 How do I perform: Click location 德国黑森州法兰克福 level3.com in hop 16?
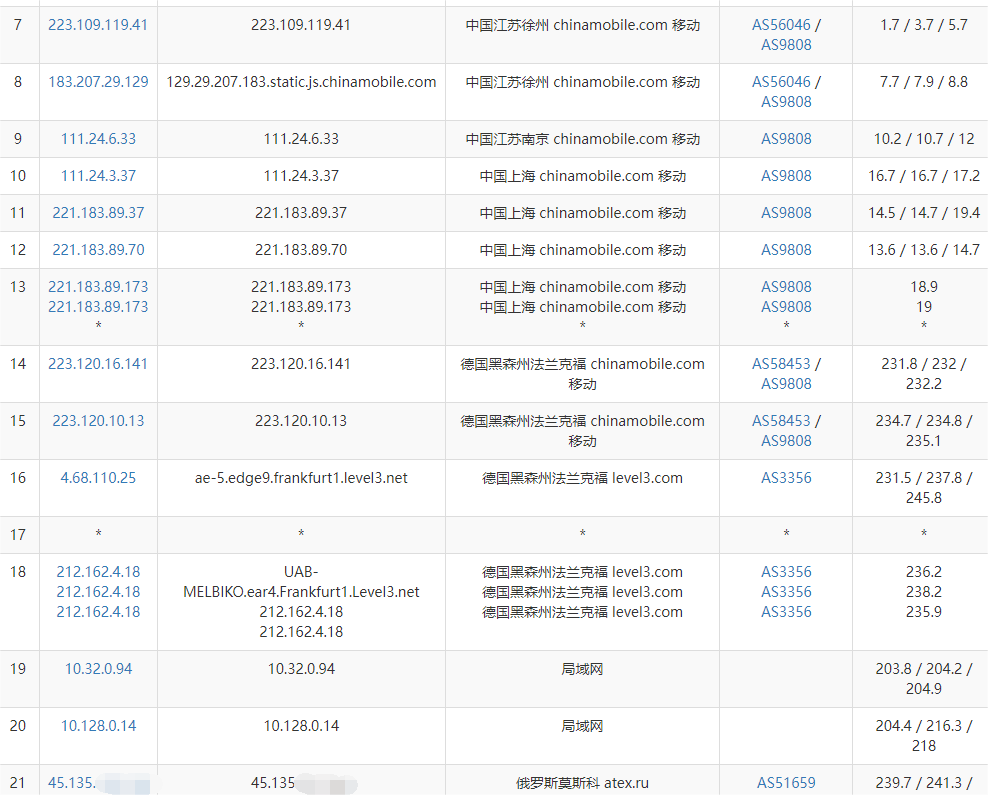pos(582,478)
